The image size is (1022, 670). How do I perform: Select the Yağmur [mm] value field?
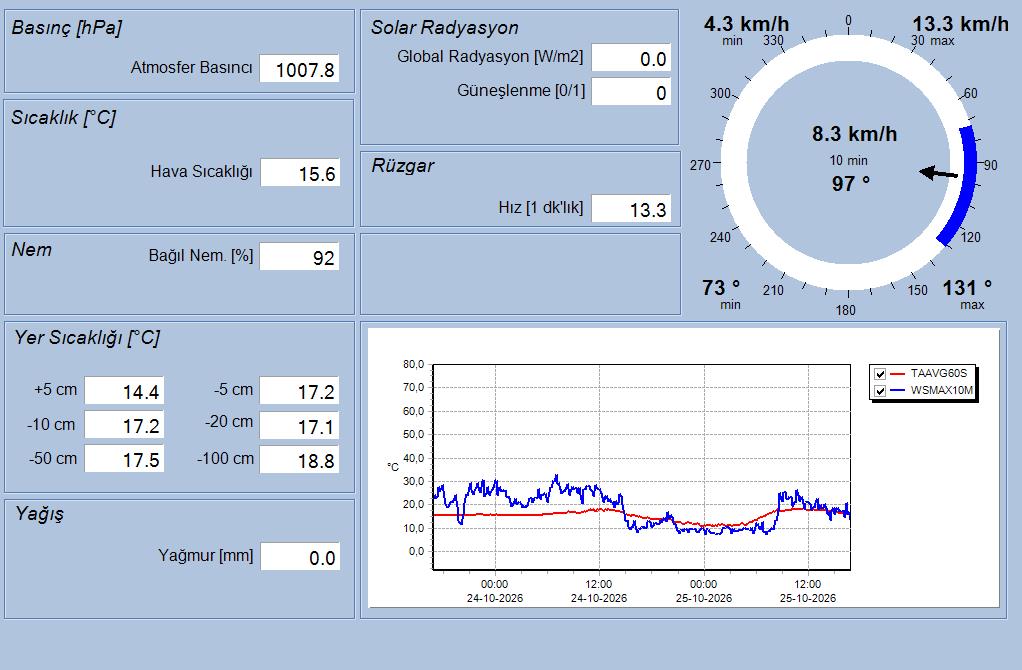coord(300,557)
